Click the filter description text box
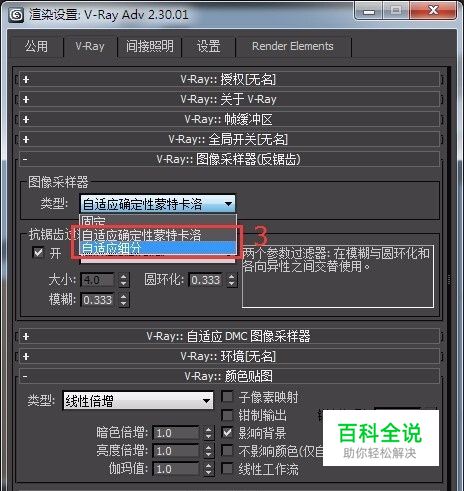Image resolution: width=464 pixels, height=491 pixels. tap(338, 276)
